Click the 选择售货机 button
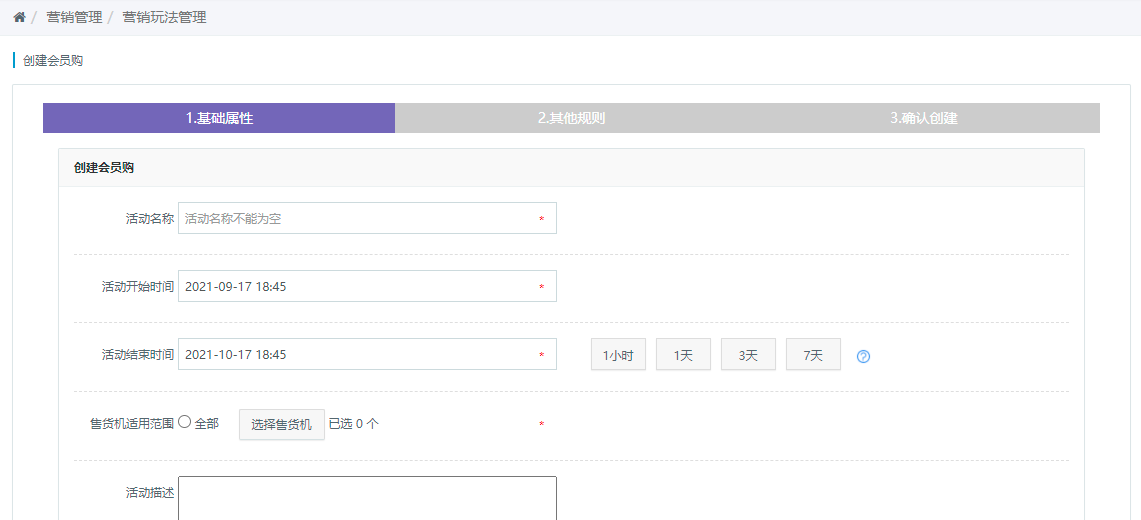The width and height of the screenshot is (1141, 520). [282, 424]
